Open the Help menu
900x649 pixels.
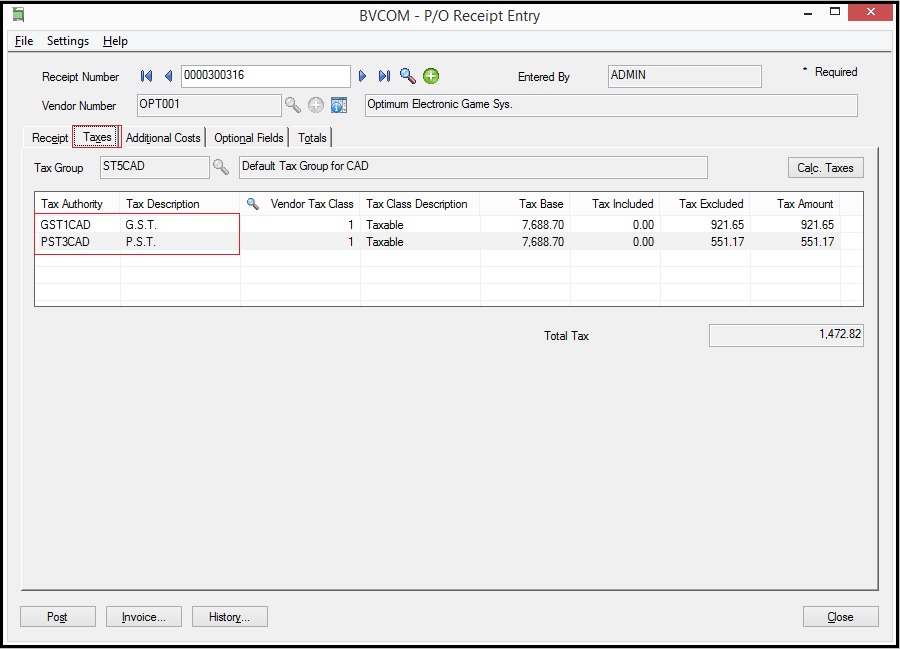(x=115, y=41)
